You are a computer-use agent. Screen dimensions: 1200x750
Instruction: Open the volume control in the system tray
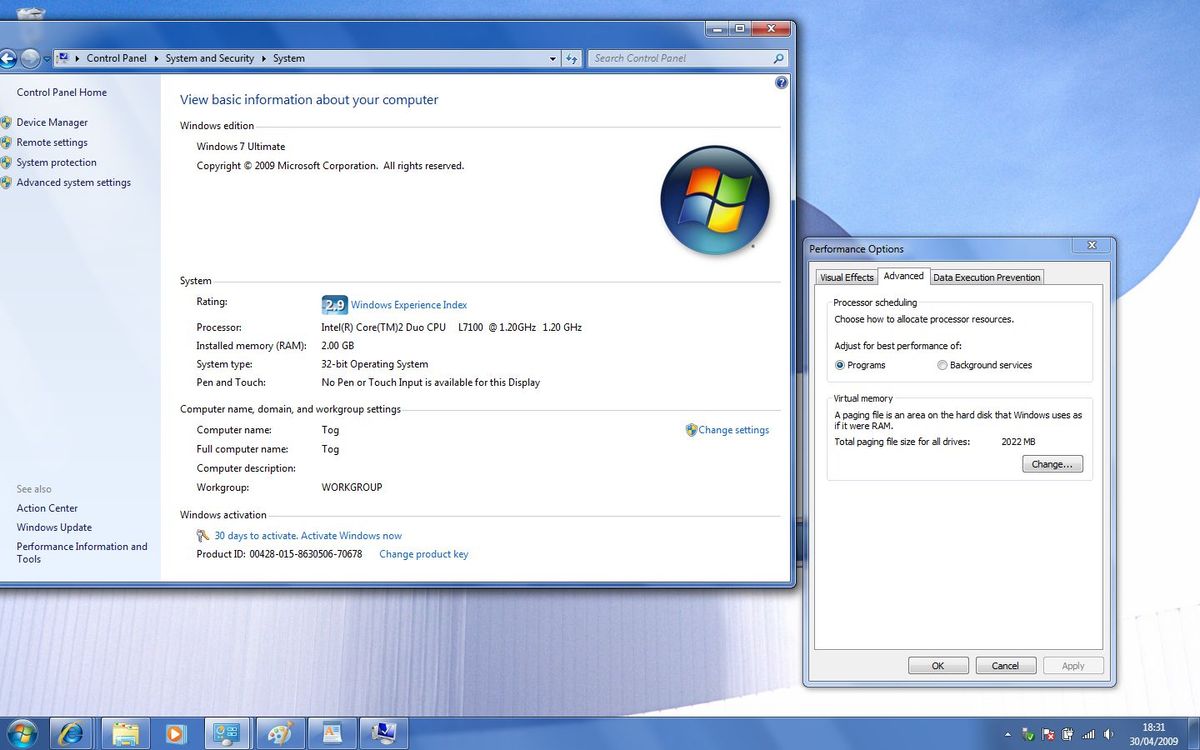pos(1108,734)
